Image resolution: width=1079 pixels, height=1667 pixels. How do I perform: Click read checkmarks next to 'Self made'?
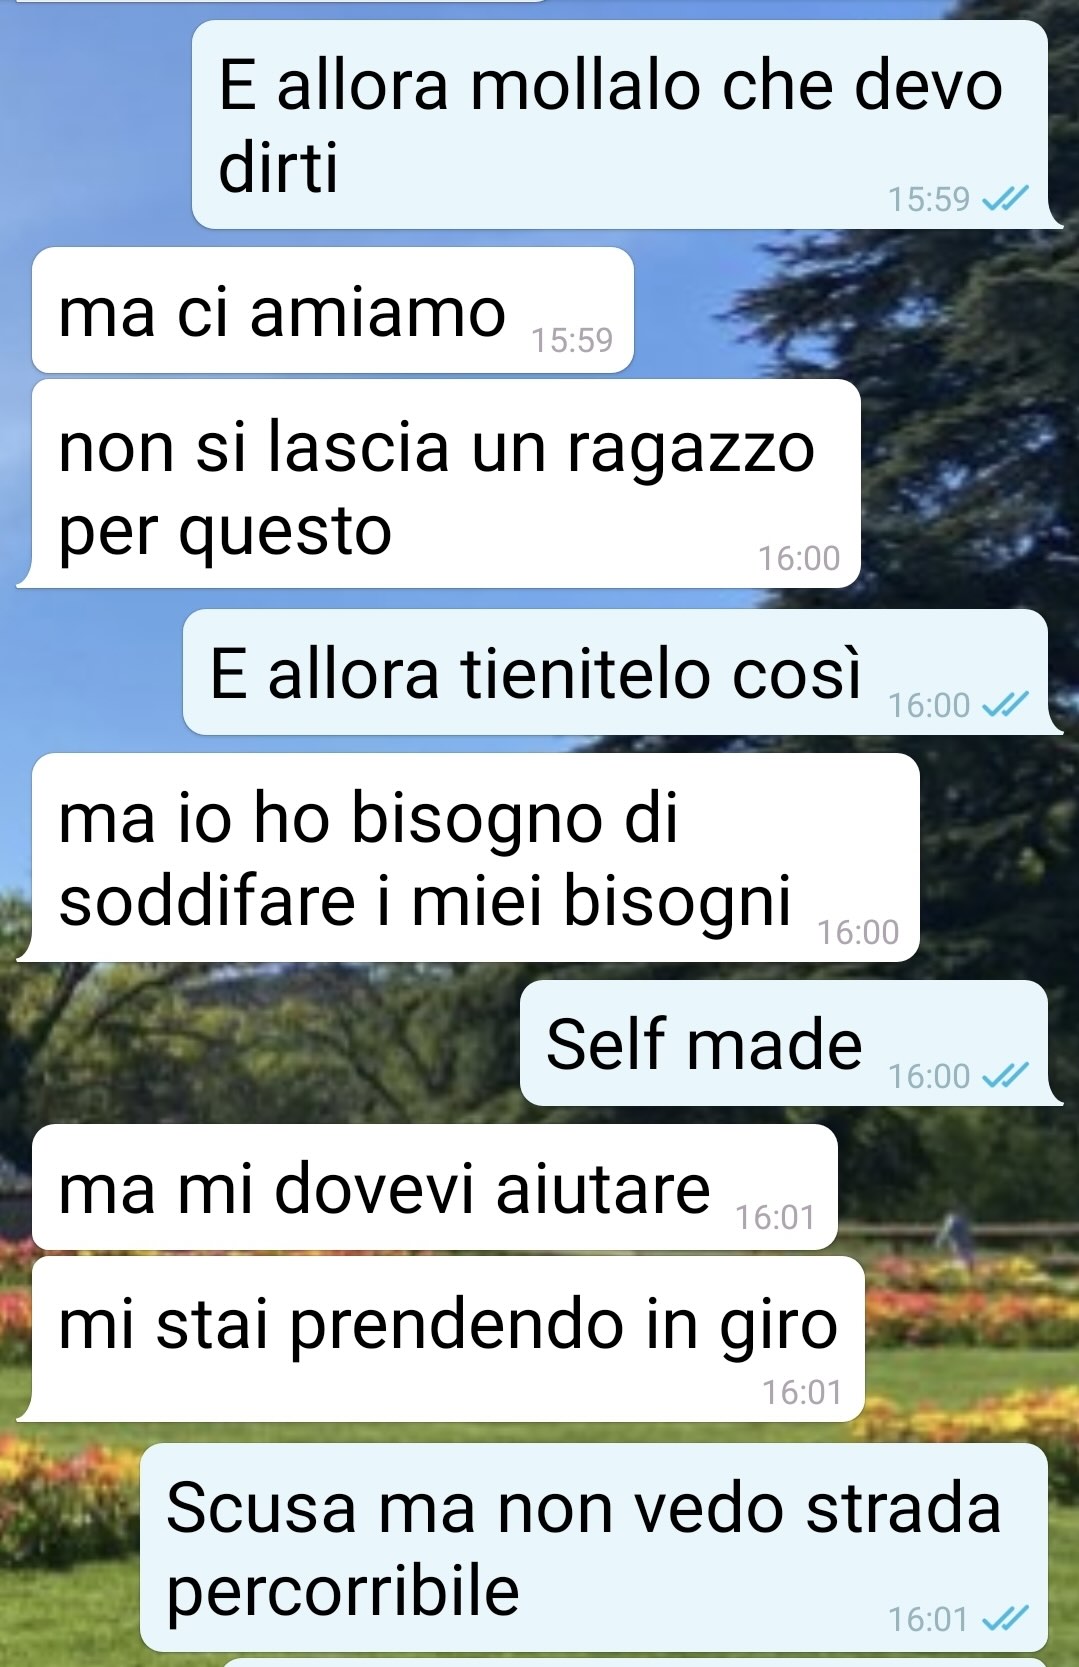1004,1077
